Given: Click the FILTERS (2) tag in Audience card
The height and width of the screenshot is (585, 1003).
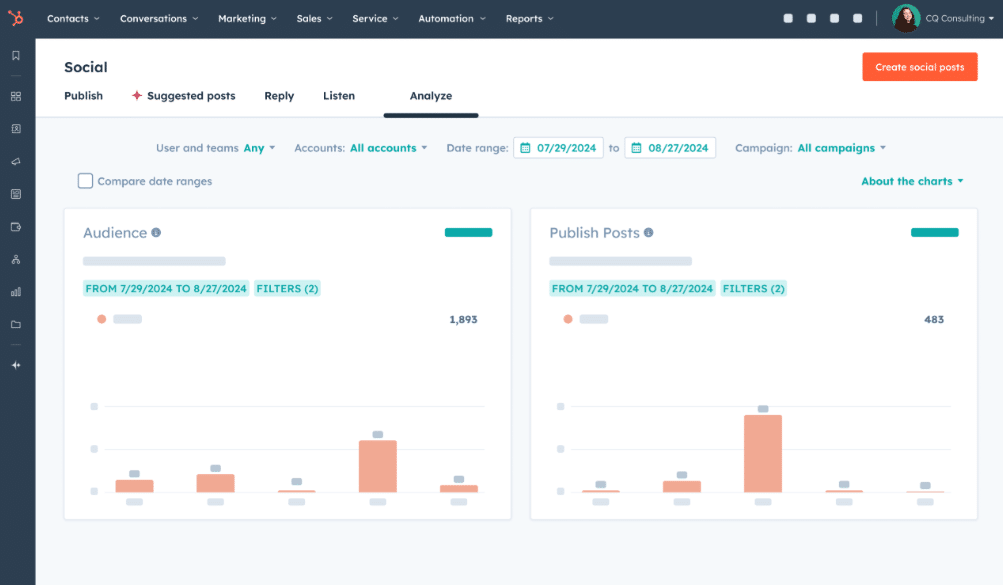Looking at the screenshot, I should point(287,288).
